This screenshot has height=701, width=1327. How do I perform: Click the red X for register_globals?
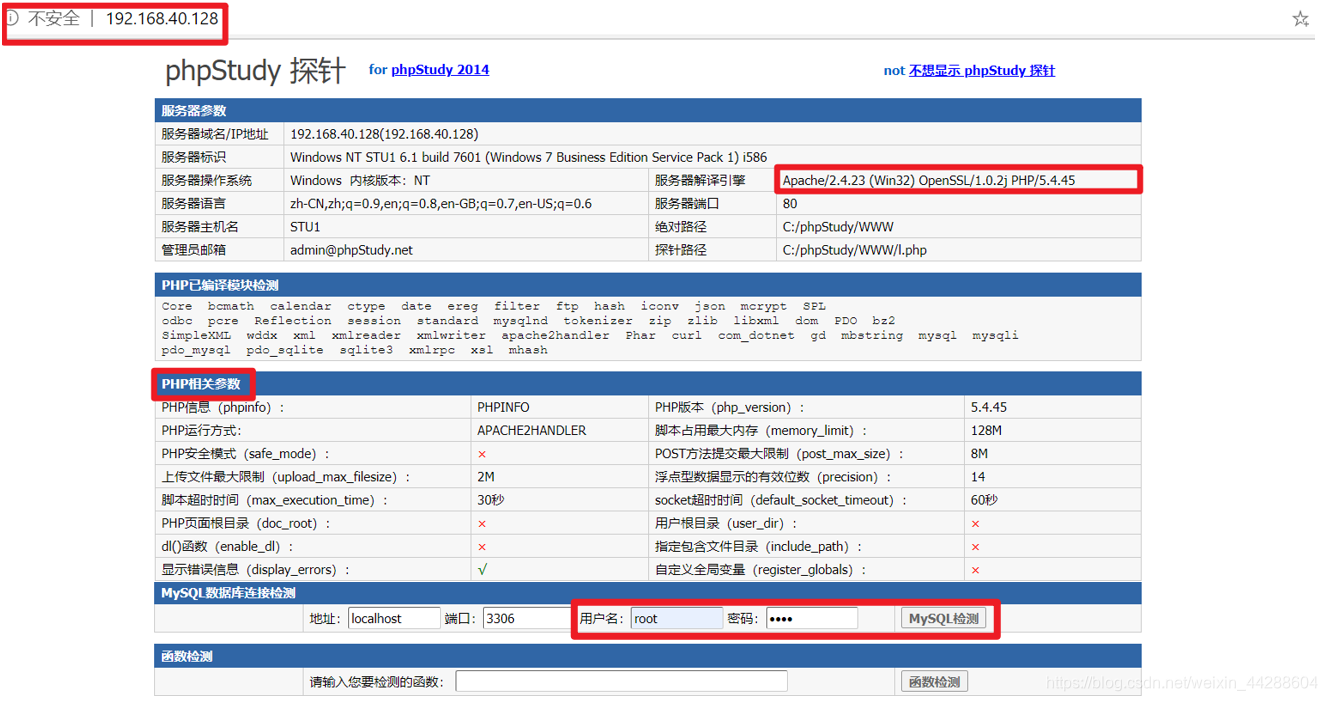click(x=975, y=570)
